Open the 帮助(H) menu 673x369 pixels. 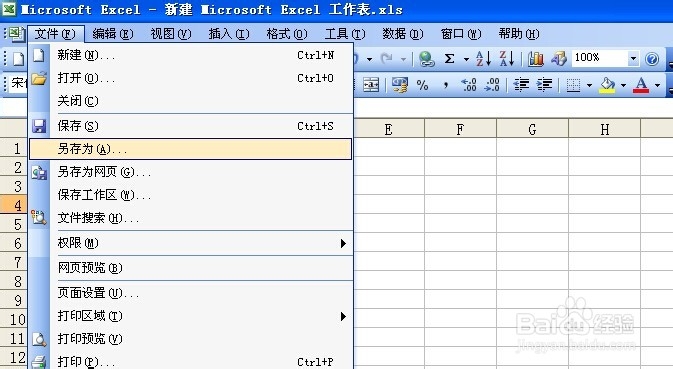519,33
